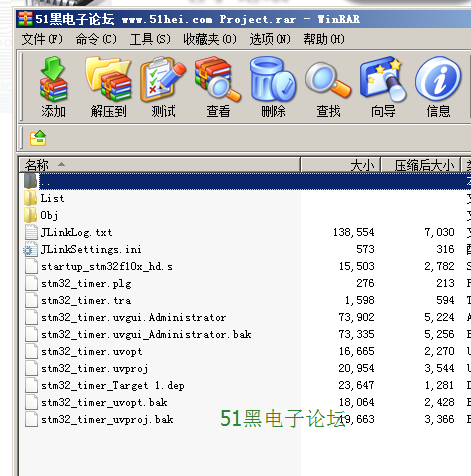Click size value 73,902

(357, 317)
